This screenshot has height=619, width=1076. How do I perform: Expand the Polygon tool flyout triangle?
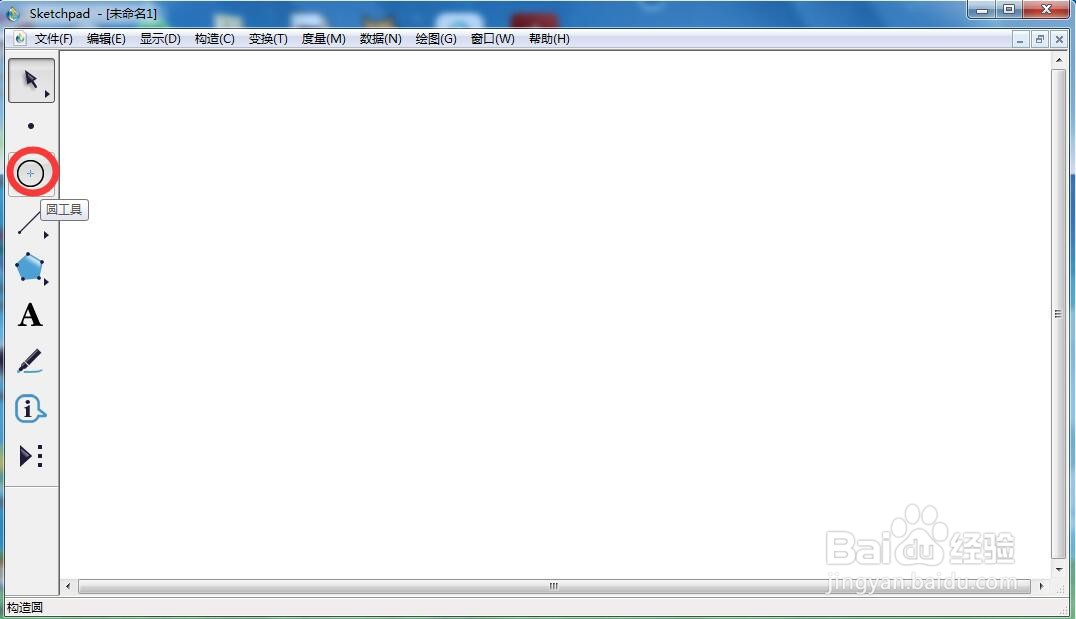pos(46,281)
